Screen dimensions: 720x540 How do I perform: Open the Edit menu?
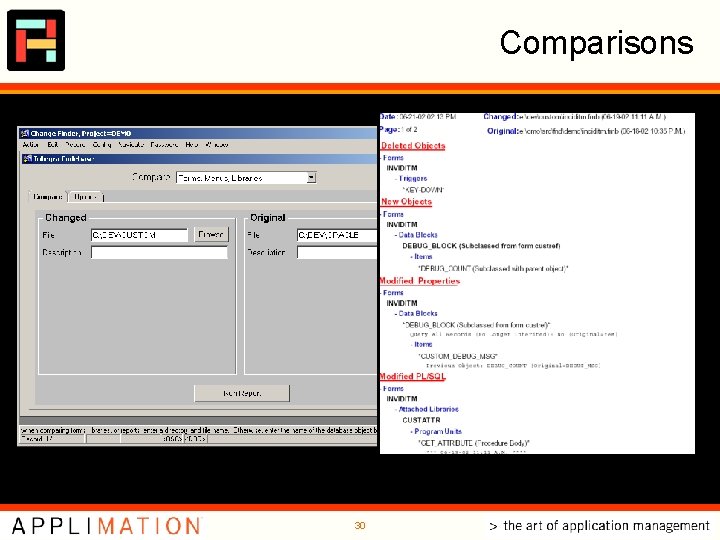[53, 145]
